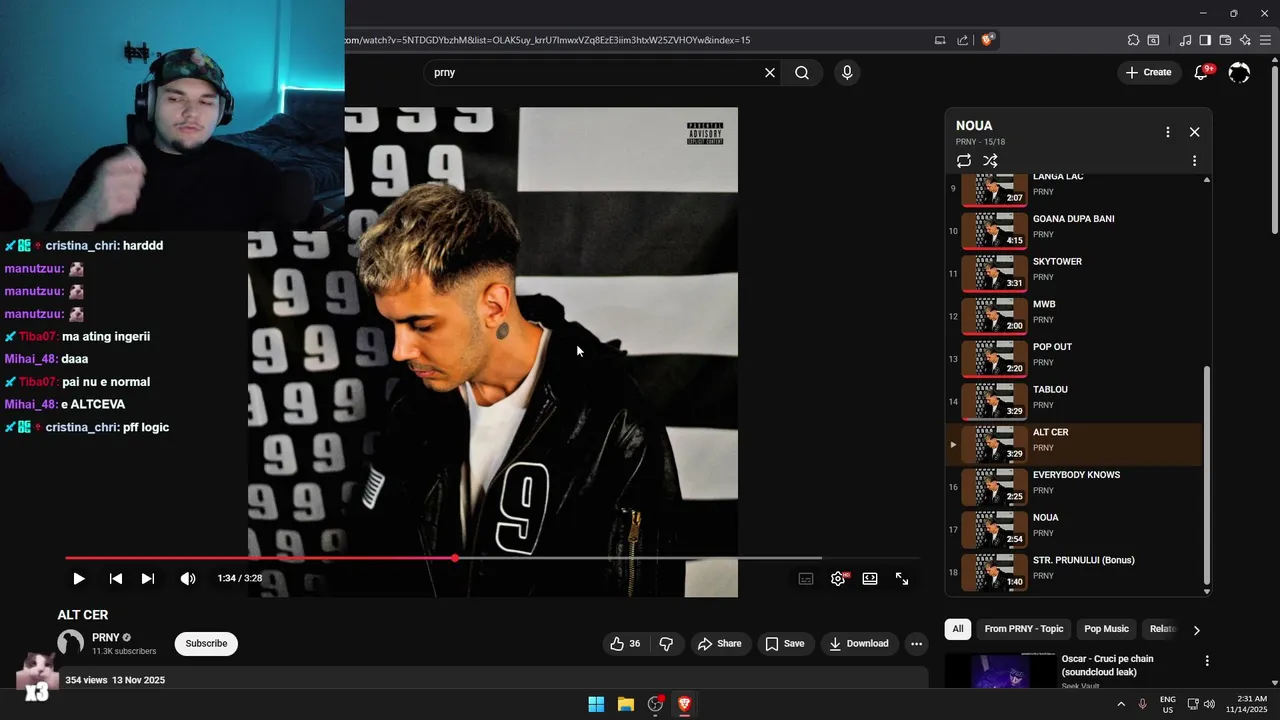1280x720 pixels.
Task: Switch to theater mode
Action: point(870,579)
